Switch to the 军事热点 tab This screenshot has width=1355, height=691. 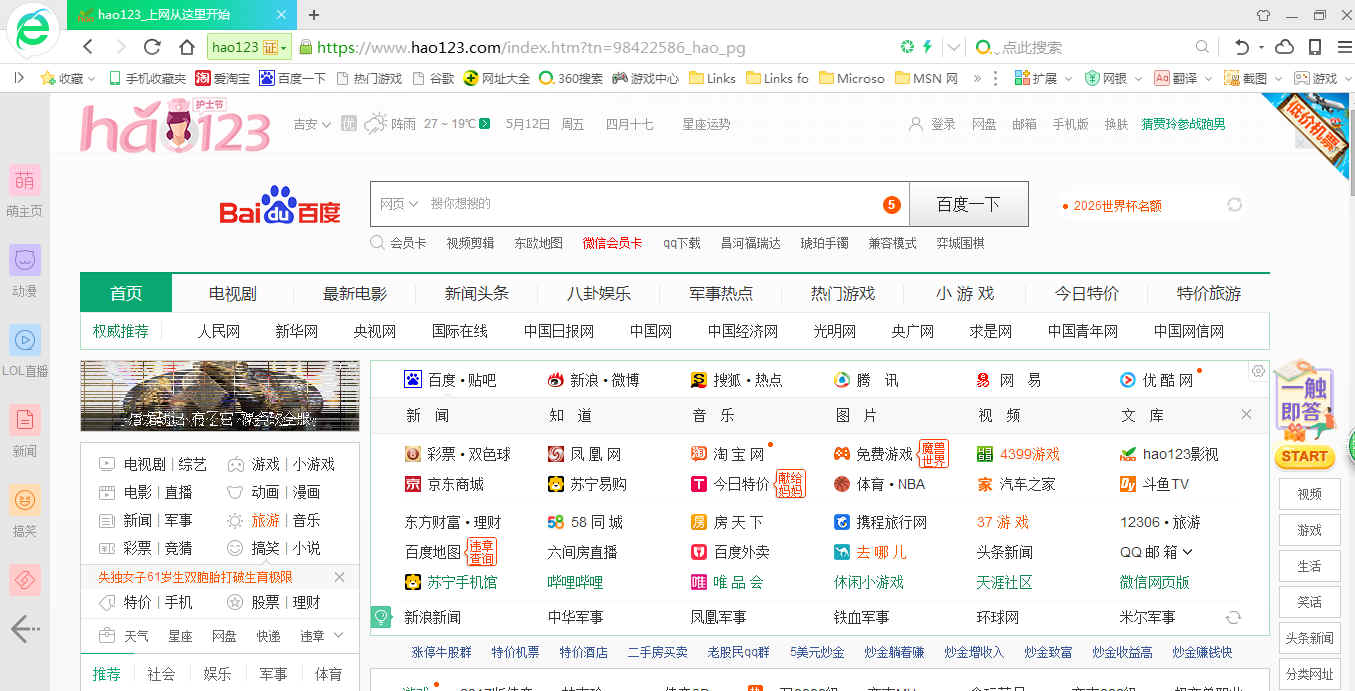721,293
